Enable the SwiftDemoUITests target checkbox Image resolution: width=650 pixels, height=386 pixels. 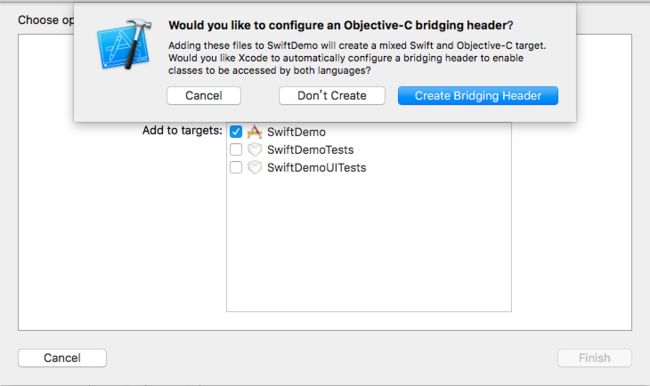click(236, 167)
